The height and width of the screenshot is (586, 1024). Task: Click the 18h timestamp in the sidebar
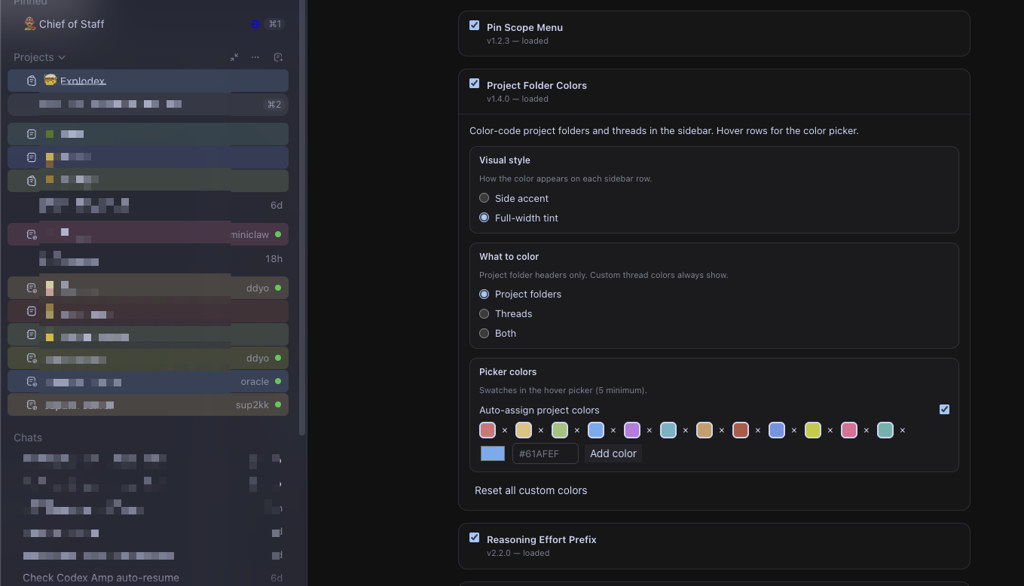tap(274, 259)
